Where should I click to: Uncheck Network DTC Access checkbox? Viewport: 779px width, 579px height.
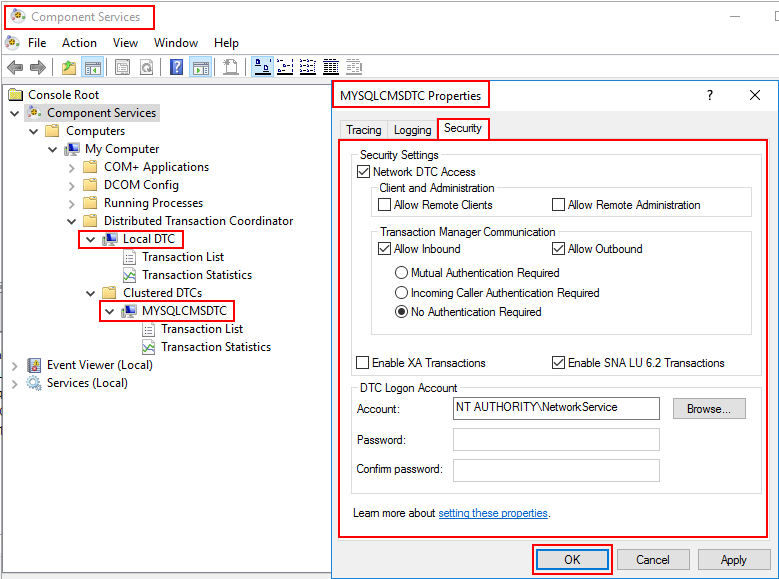point(364,172)
